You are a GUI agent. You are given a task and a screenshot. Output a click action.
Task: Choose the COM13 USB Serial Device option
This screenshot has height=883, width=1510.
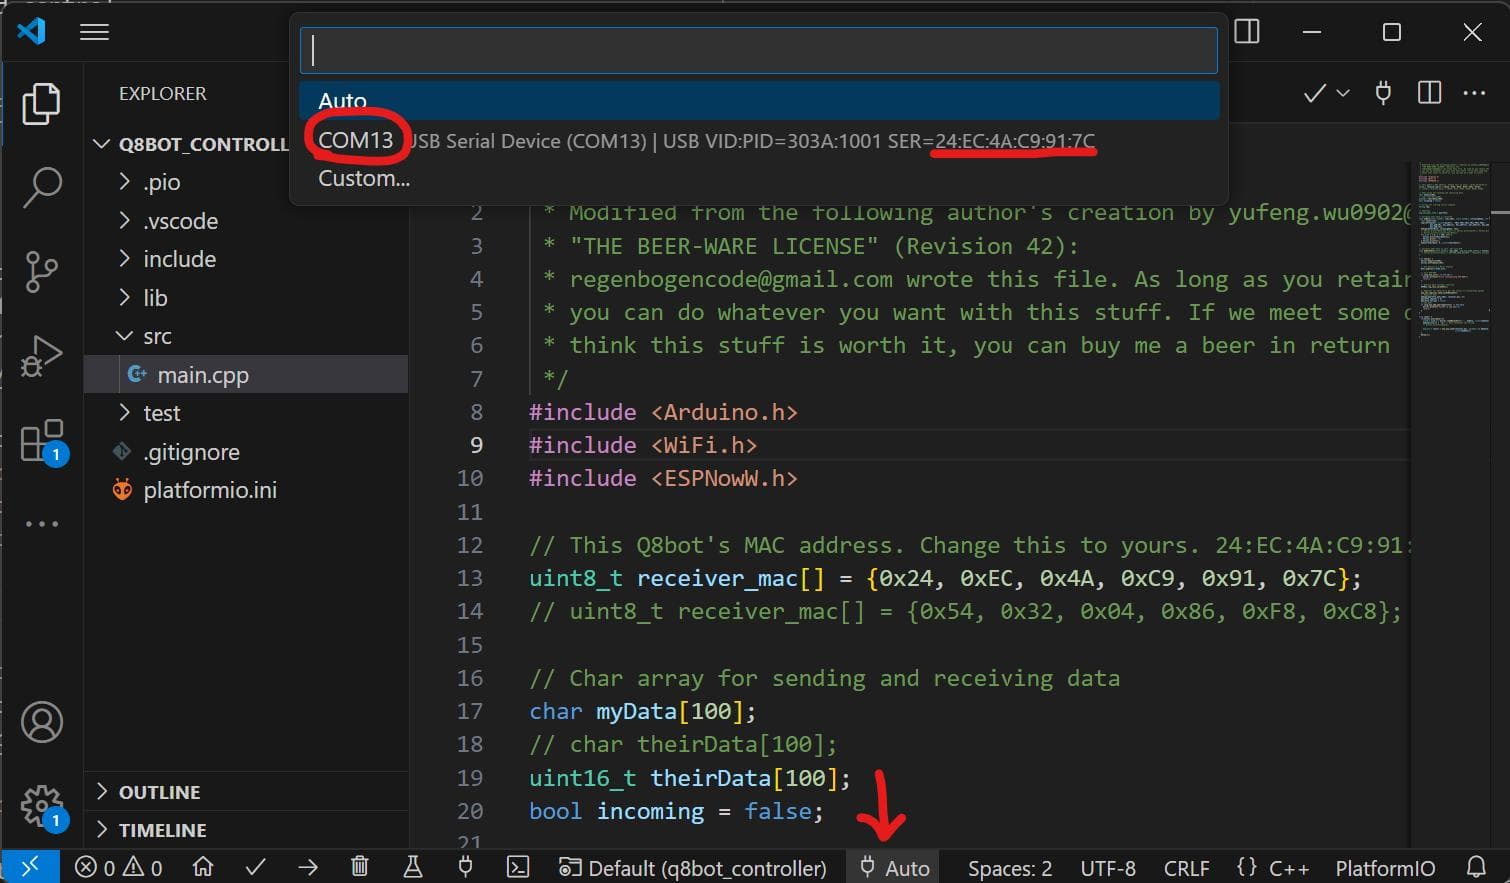coord(759,140)
